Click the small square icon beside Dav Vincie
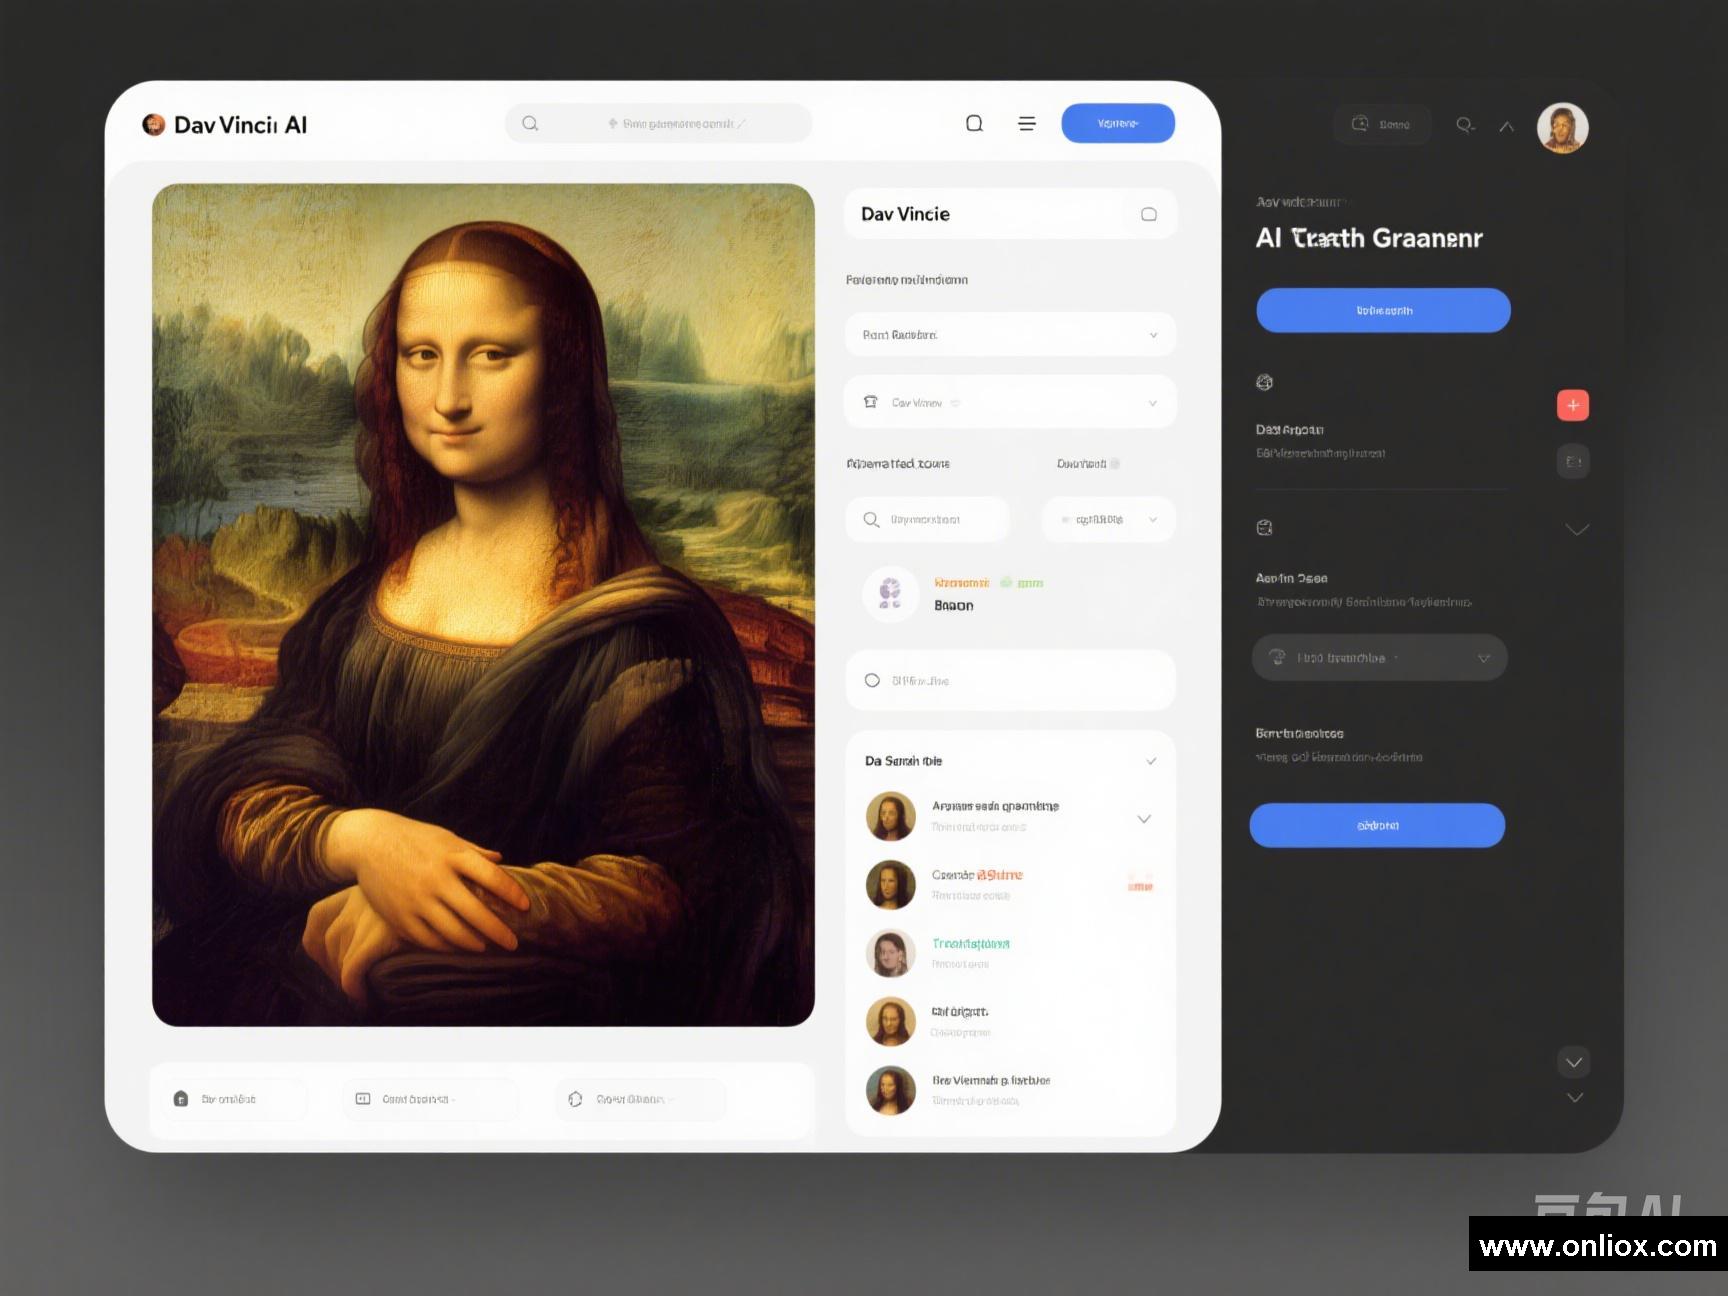 click(x=1149, y=214)
